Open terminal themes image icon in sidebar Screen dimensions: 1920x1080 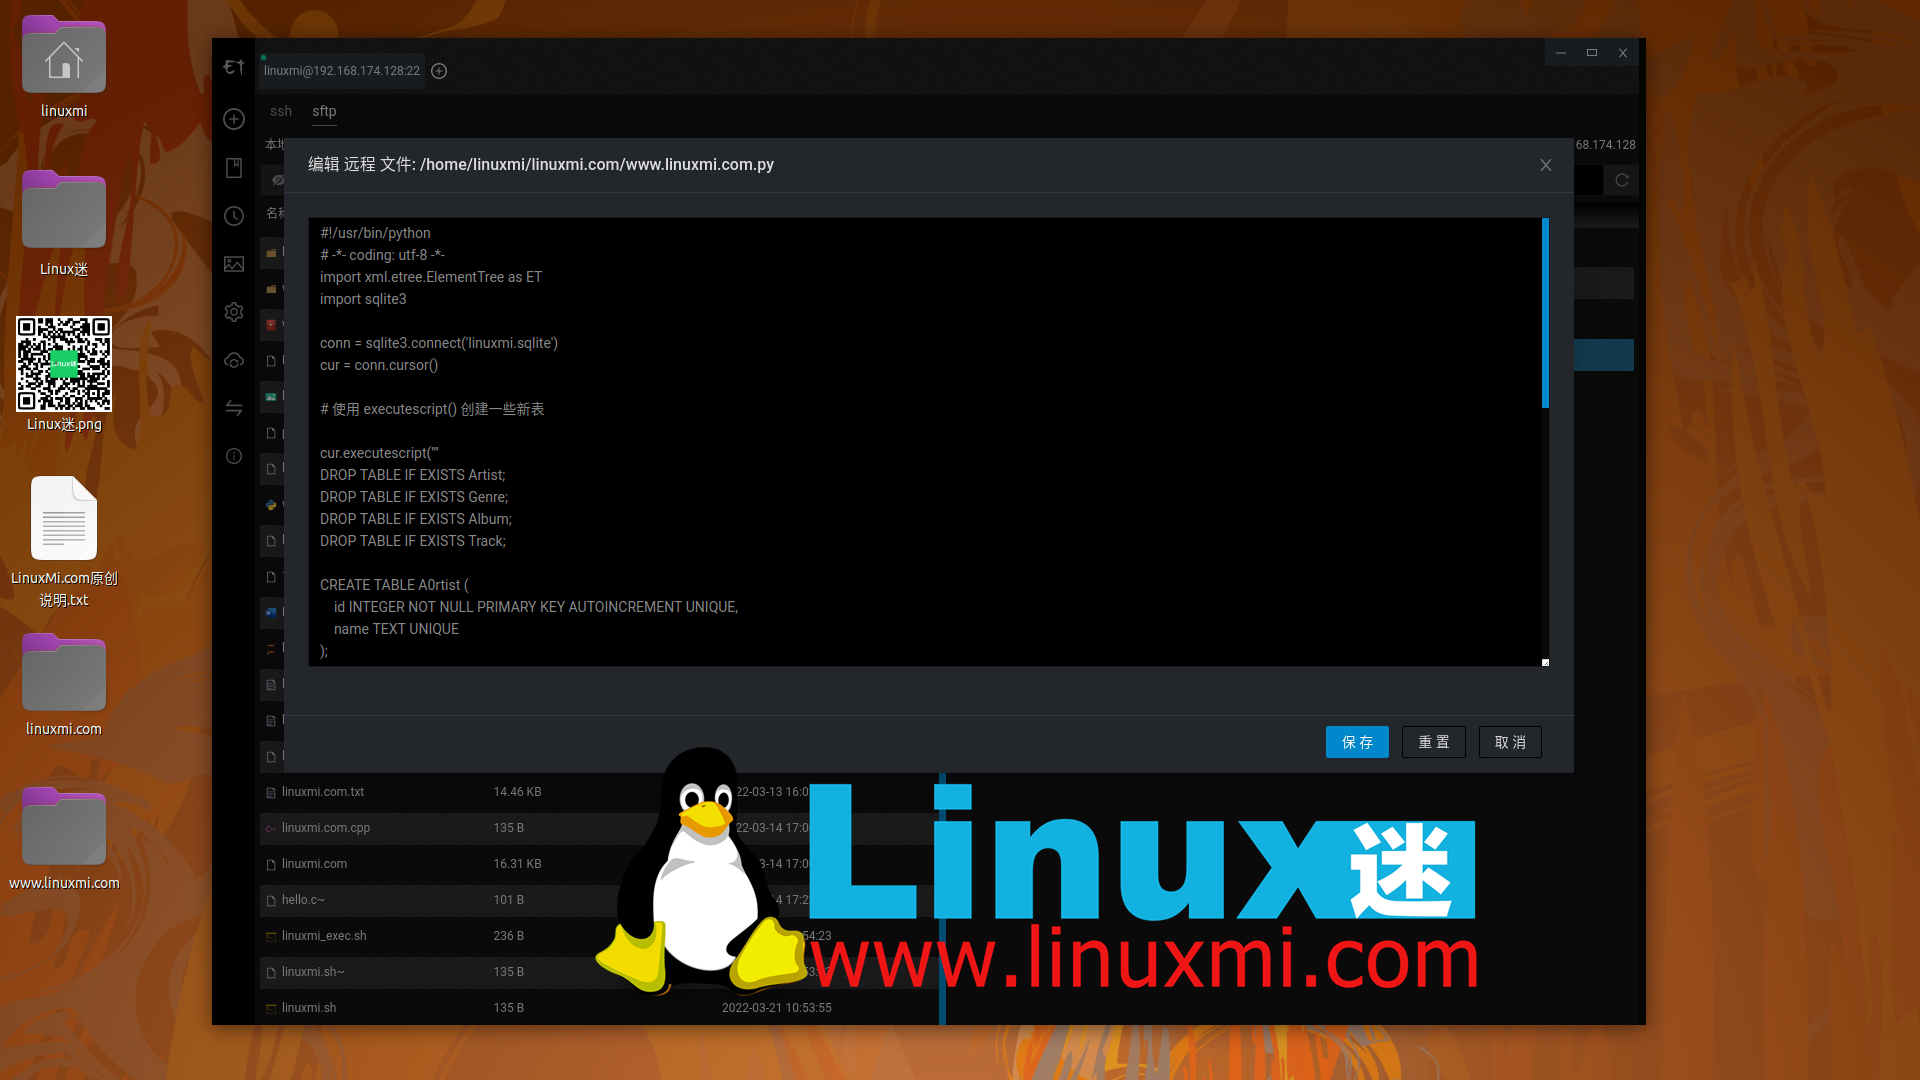pyautogui.click(x=234, y=264)
